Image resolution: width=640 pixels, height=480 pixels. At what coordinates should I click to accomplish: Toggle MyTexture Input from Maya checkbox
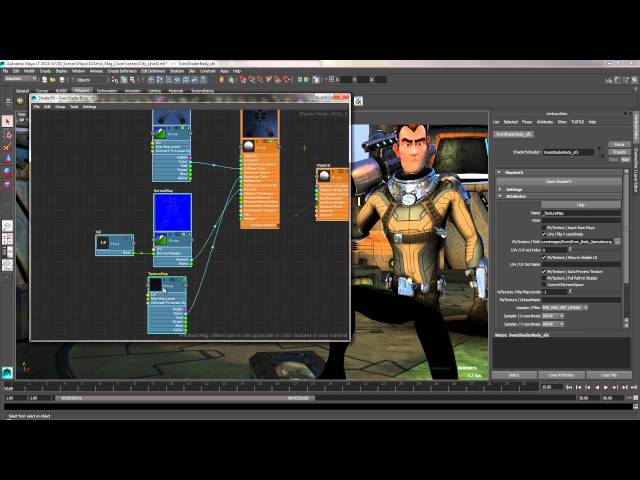544,227
